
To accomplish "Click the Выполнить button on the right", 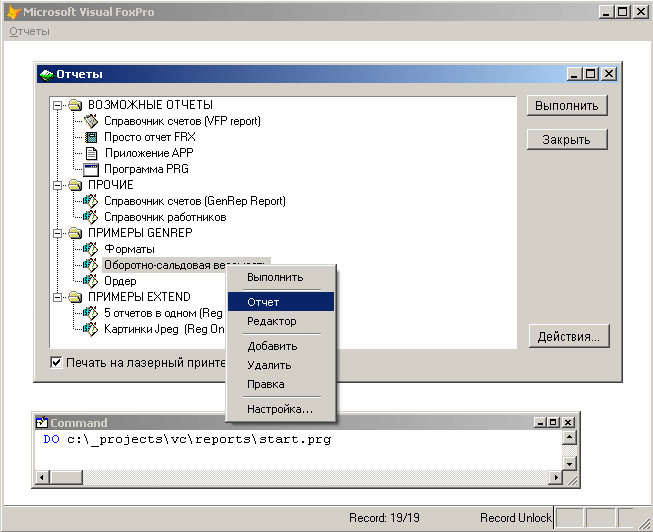I will point(567,106).
